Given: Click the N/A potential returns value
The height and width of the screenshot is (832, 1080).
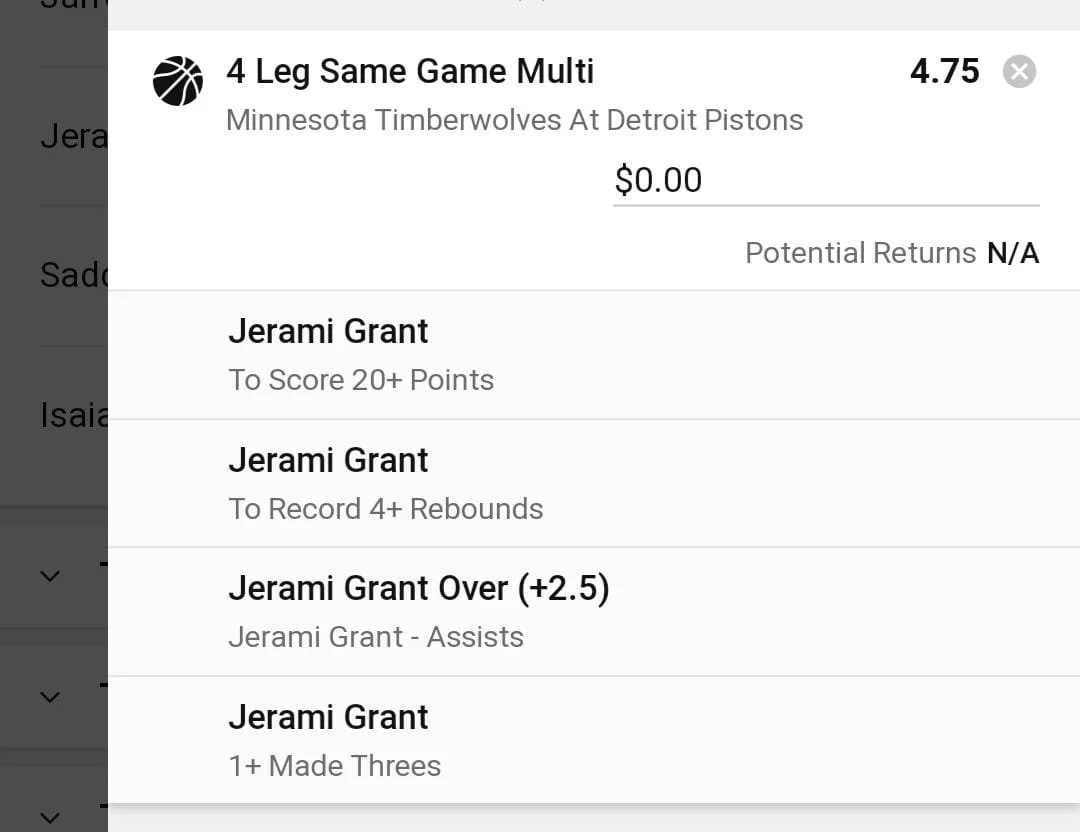Looking at the screenshot, I should tap(1013, 253).
